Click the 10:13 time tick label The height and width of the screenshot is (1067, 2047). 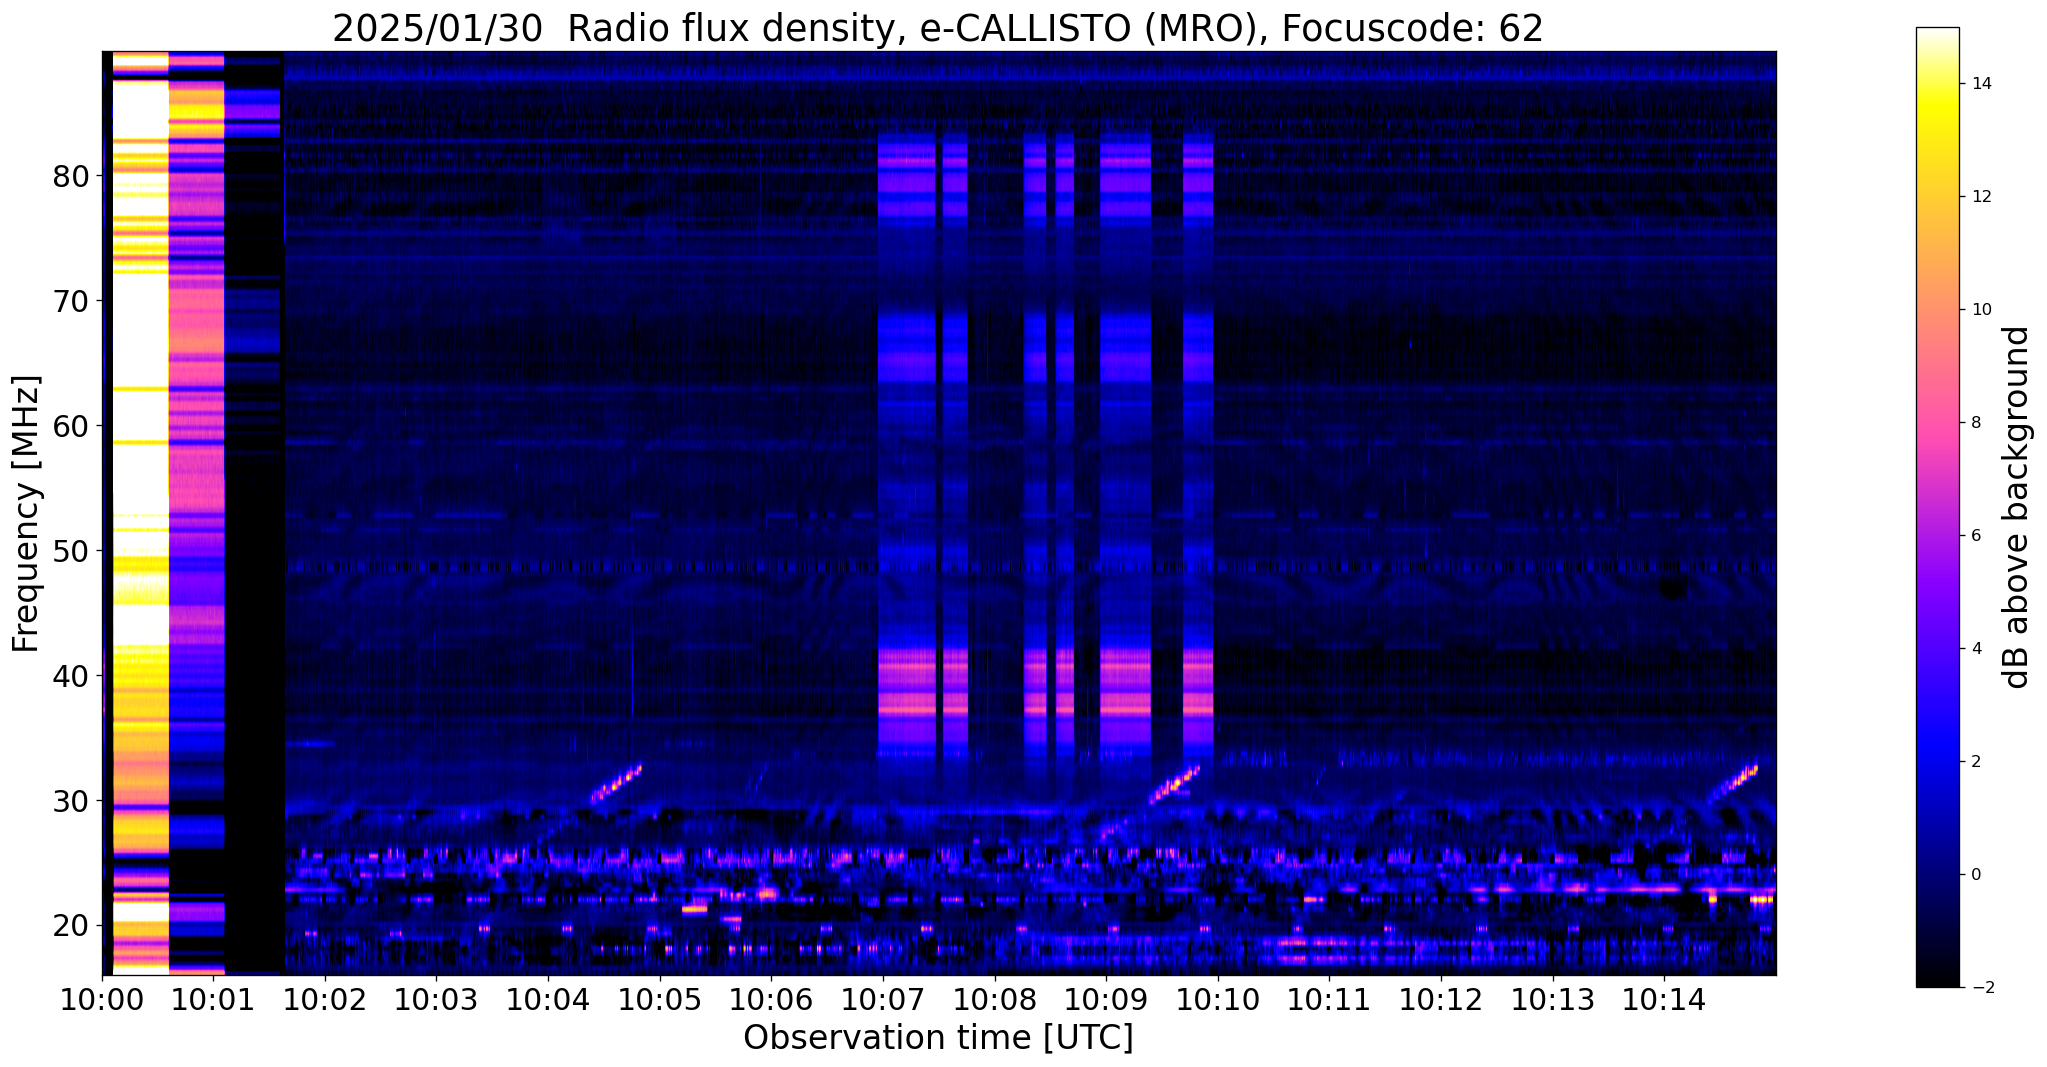[1552, 1000]
